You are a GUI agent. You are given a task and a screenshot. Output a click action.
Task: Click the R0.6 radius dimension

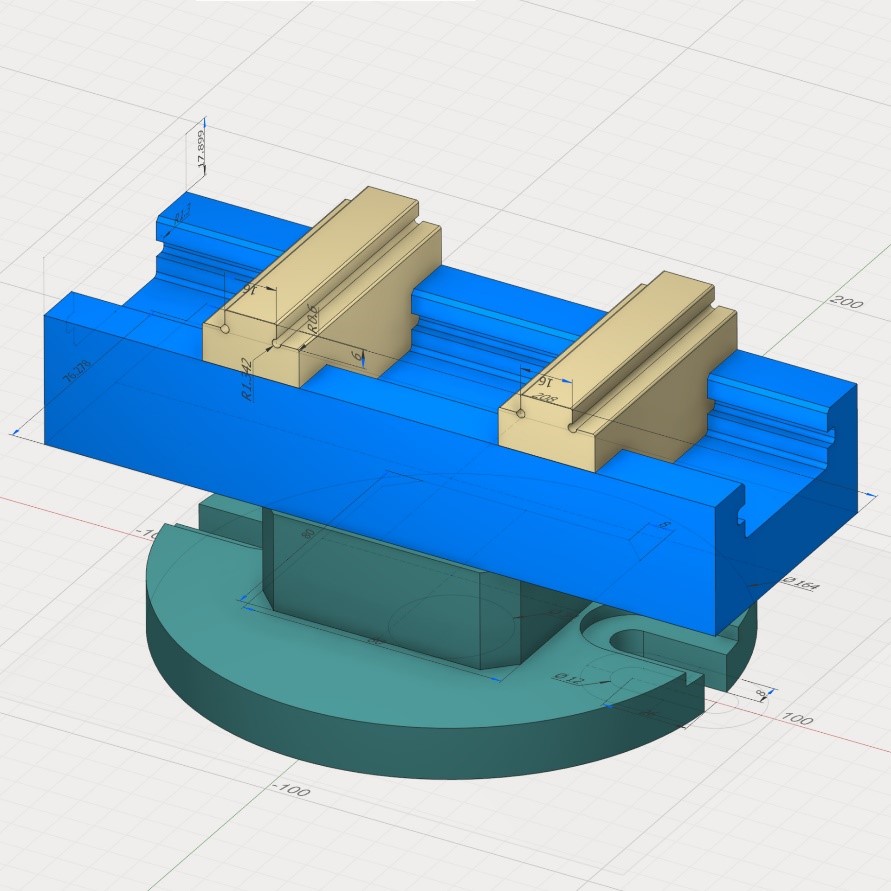click(313, 317)
